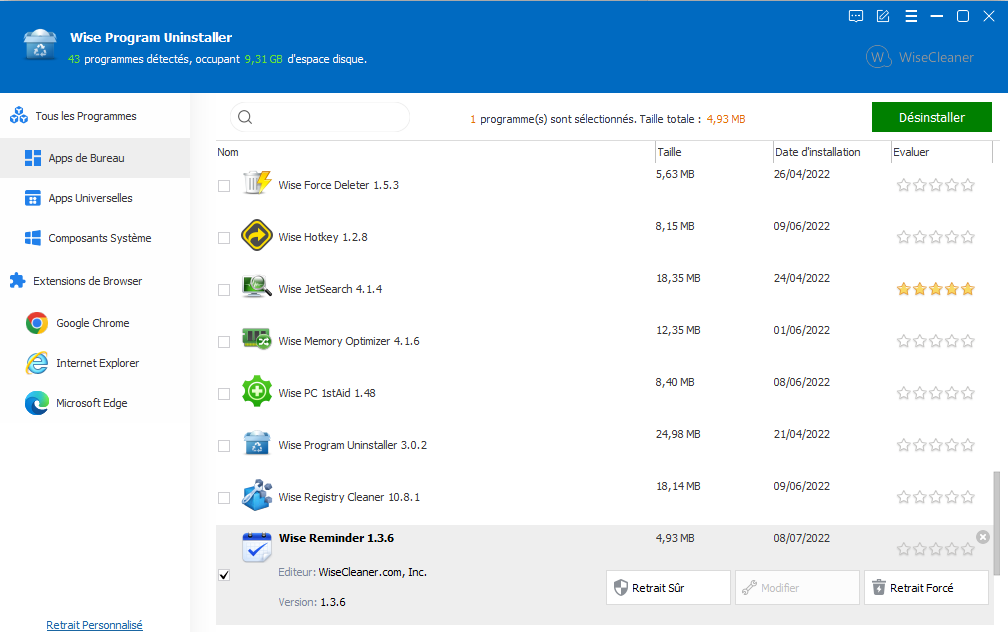Click the Retrait Forcé button
The width and height of the screenshot is (1008, 632).
tap(926, 588)
